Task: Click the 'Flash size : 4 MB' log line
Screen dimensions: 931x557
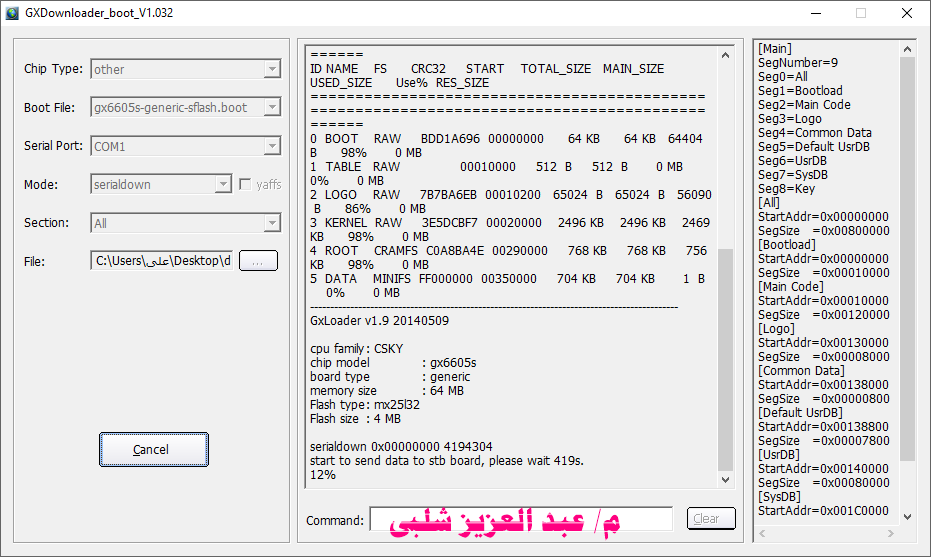Action: click(355, 419)
